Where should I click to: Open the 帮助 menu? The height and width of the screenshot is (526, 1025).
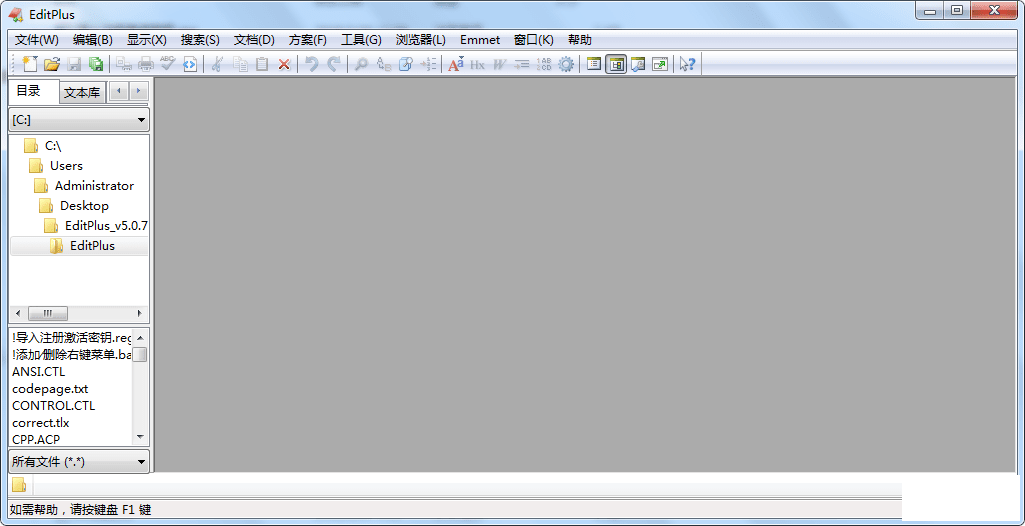point(580,40)
